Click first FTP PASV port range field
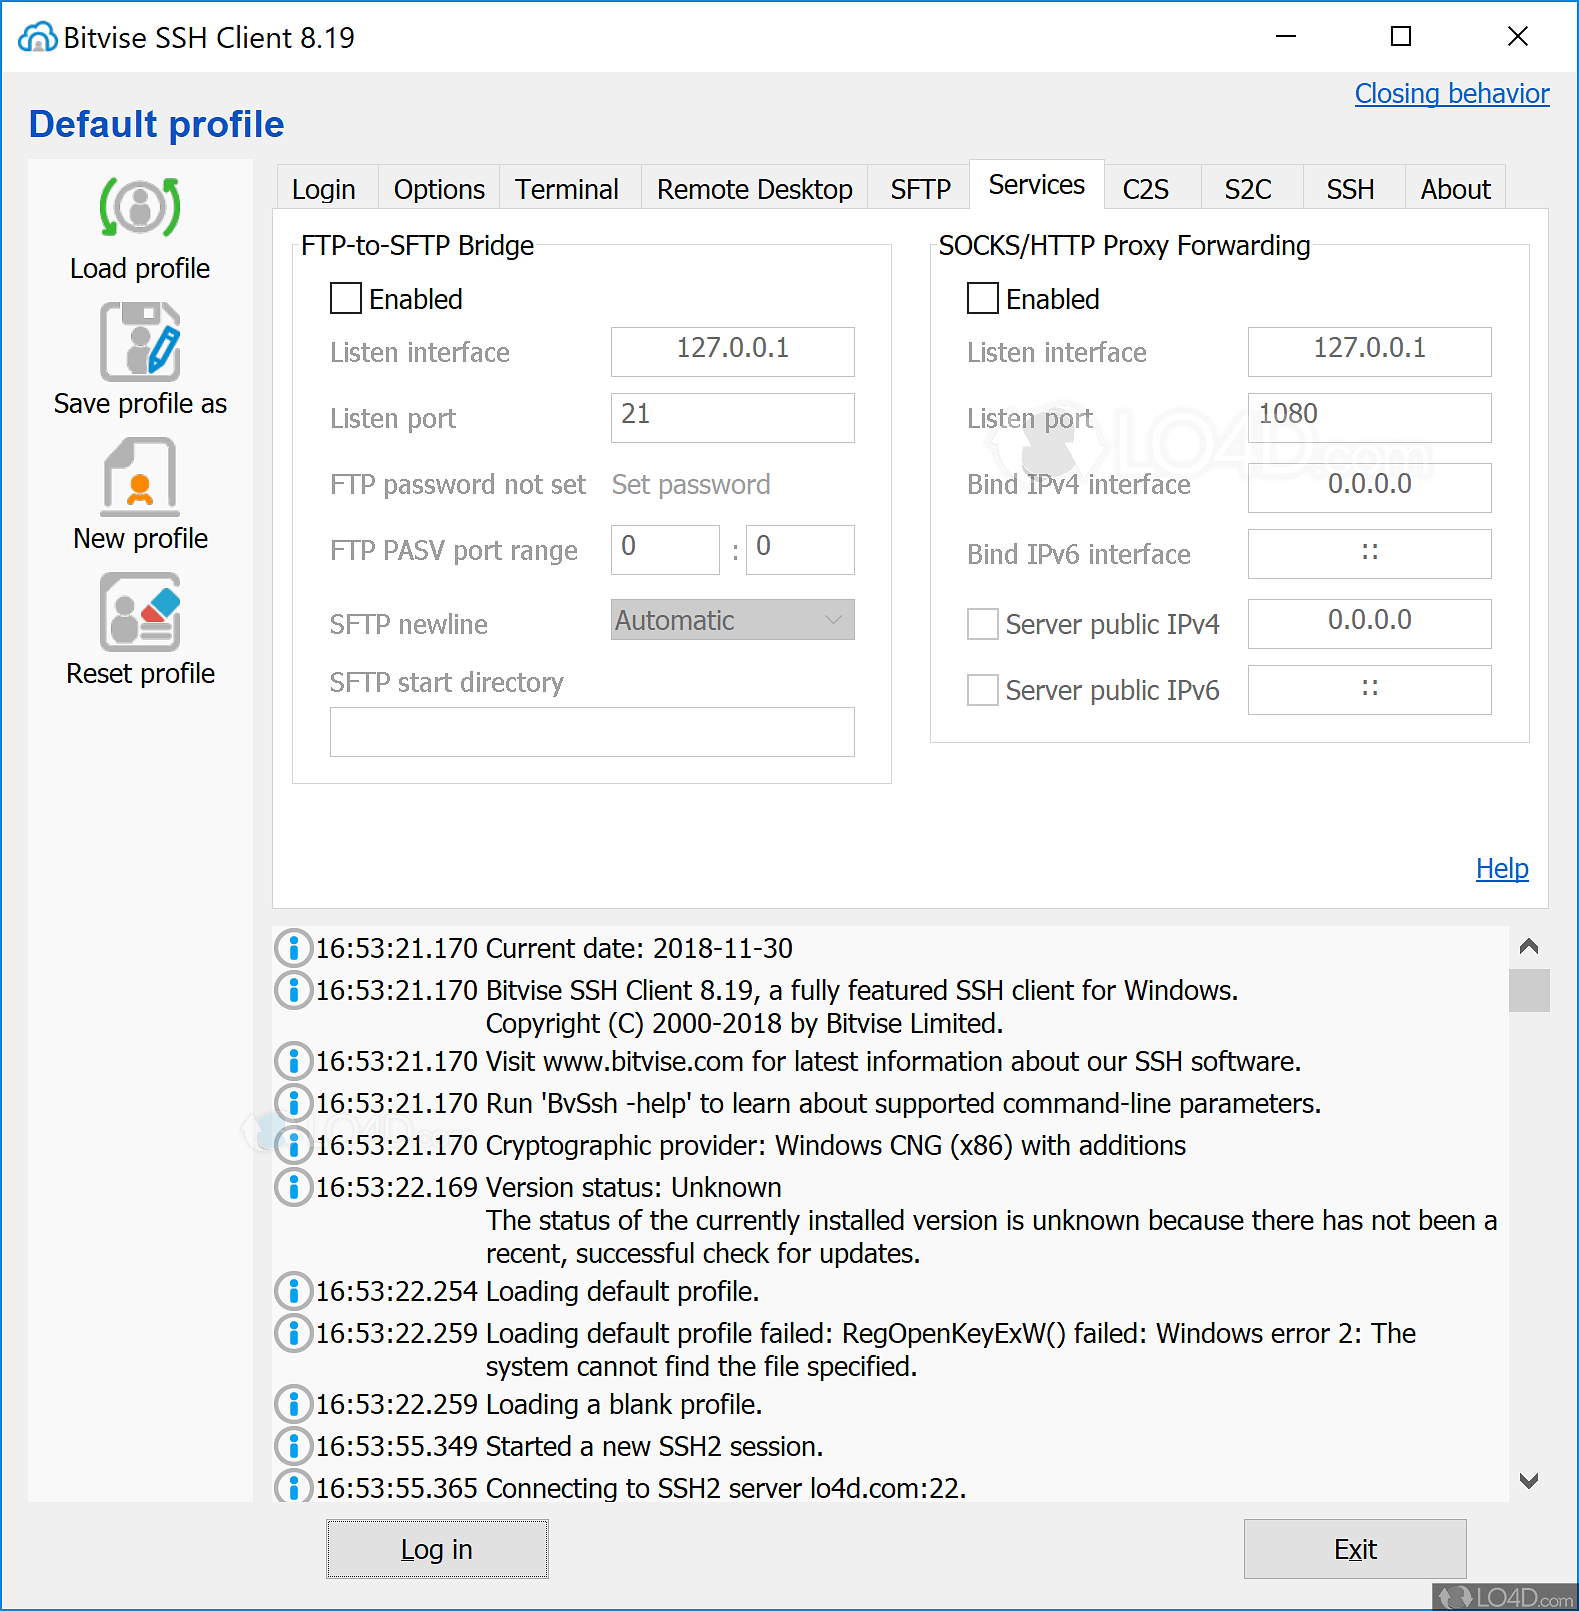The width and height of the screenshot is (1579, 1611). [665, 549]
